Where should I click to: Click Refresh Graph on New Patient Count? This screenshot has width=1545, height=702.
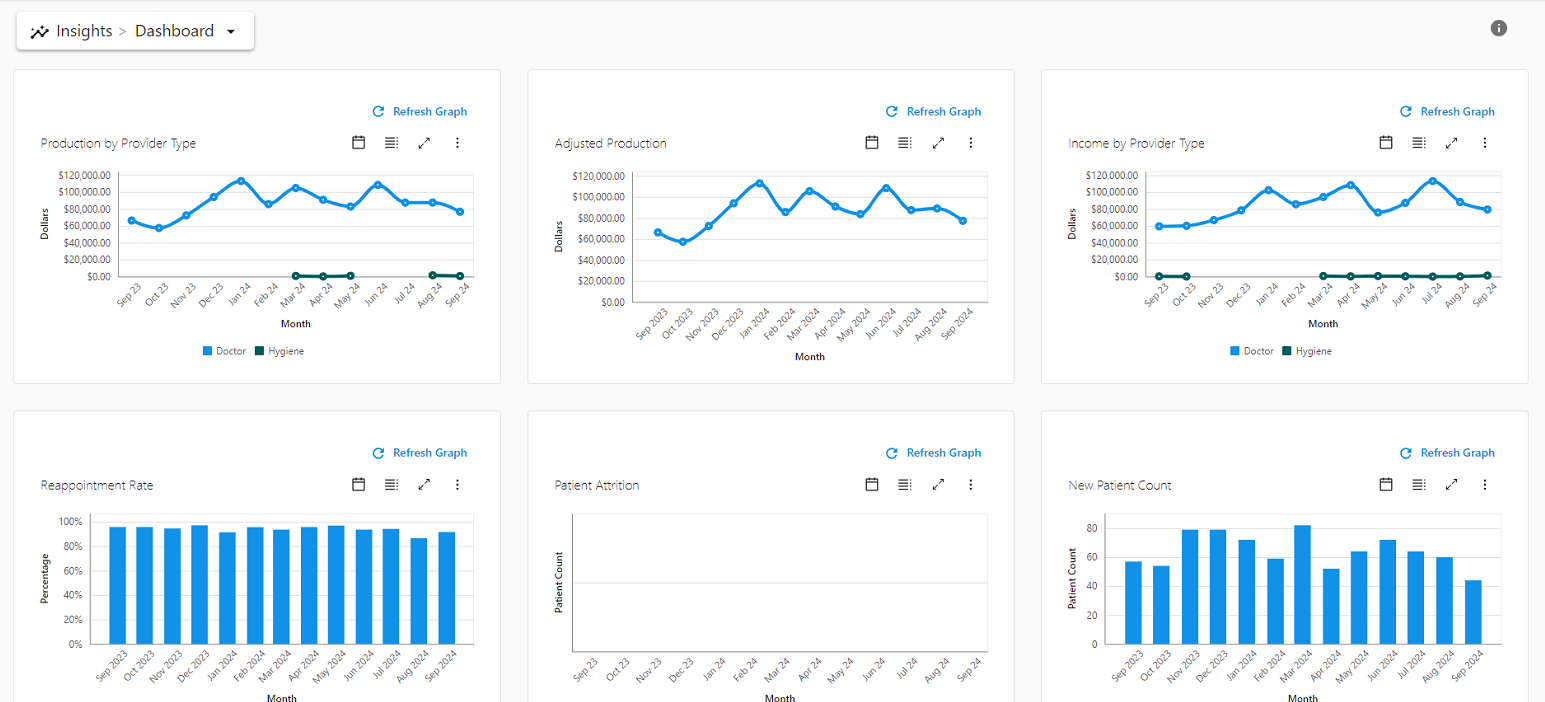1458,452
